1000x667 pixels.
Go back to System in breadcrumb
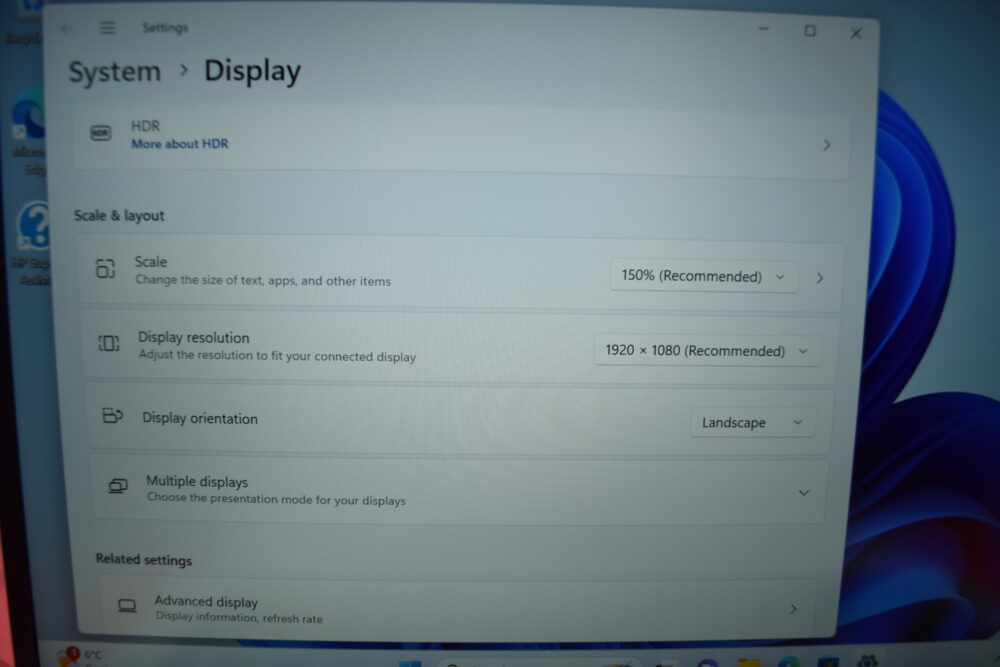(x=115, y=71)
